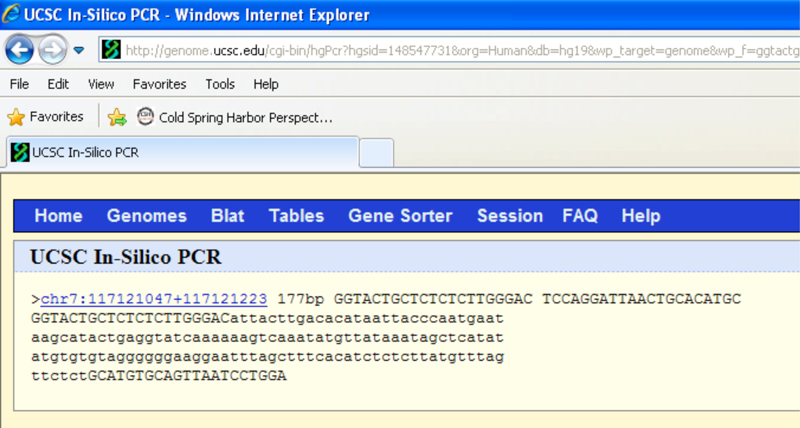Image resolution: width=800 pixels, height=428 pixels.
Task: Click reverse primer TCCAGGATTAACTGCACATGC
Action: tap(641, 299)
